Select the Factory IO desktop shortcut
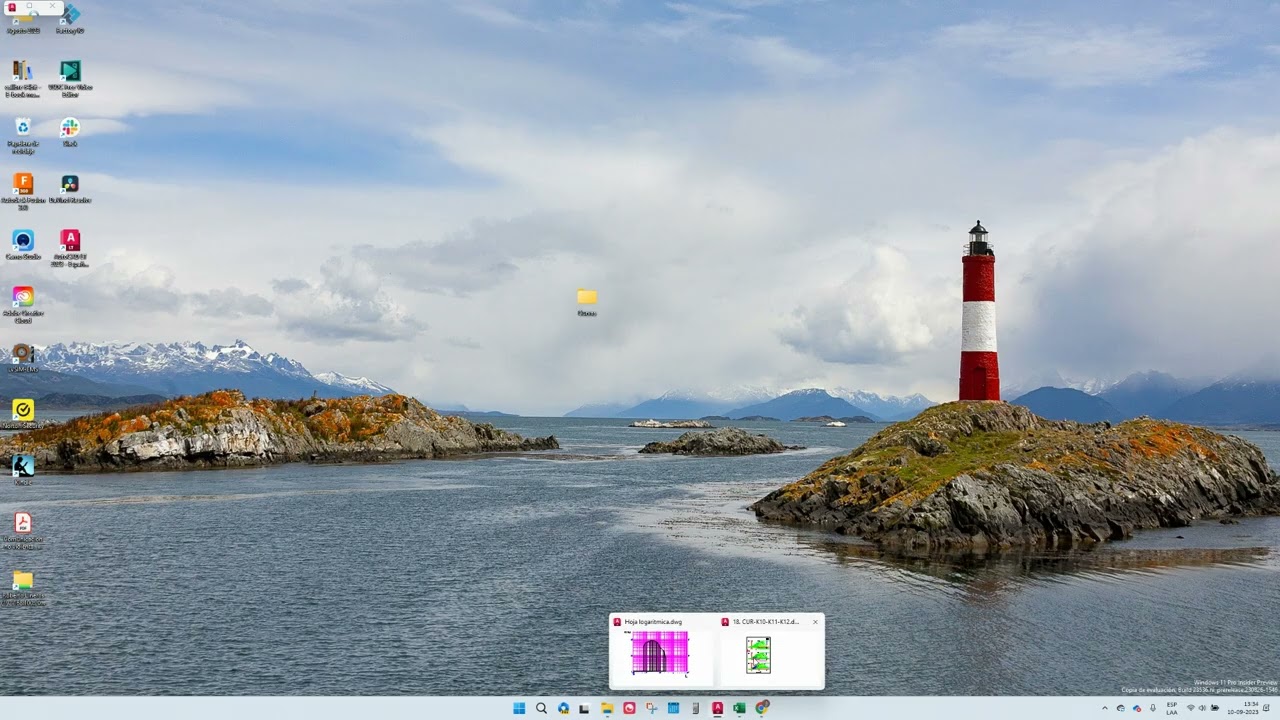Viewport: 1280px width, 720px height. 70,18
